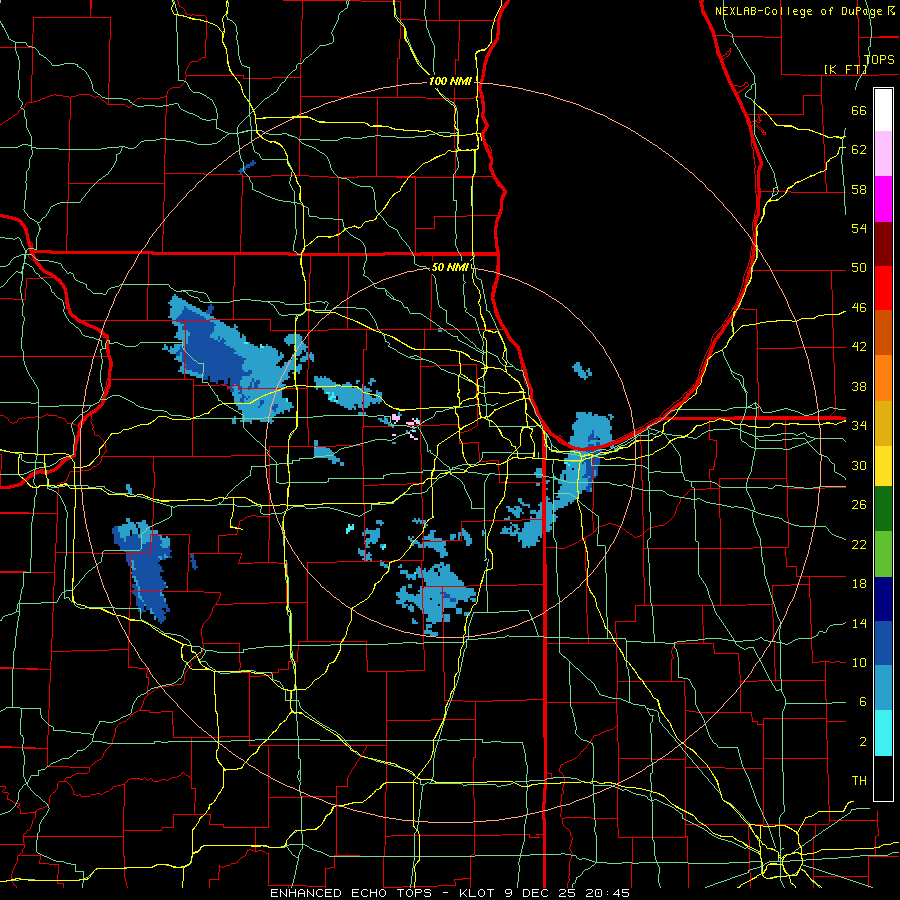Viewport: 900px width, 900px height.
Task: Click the 2 legend value
Action: click(862, 742)
